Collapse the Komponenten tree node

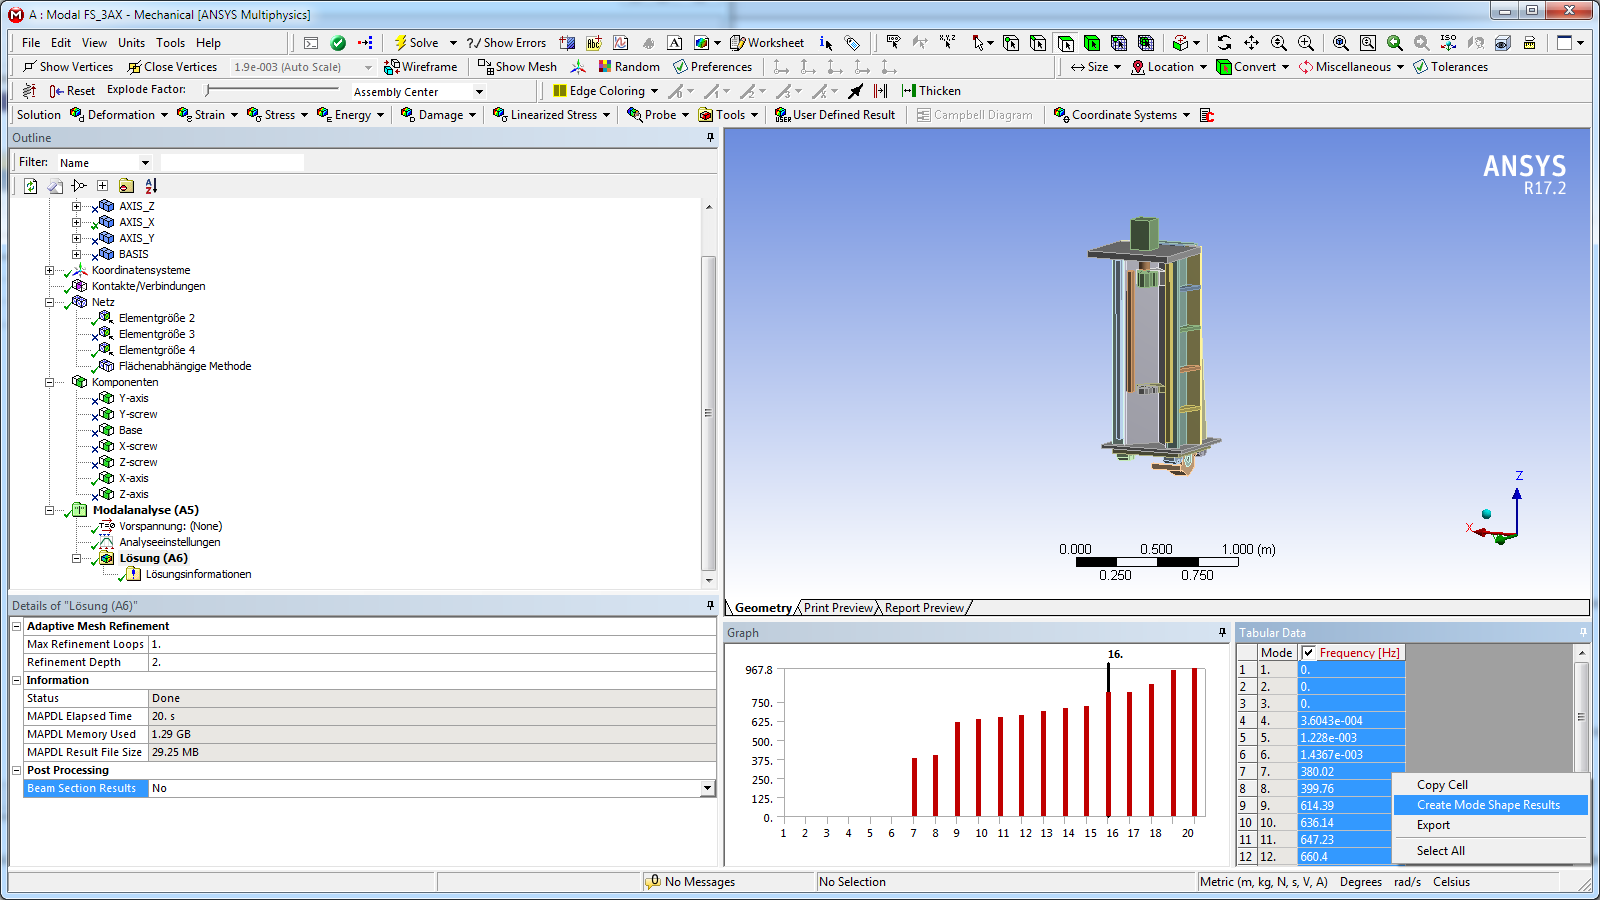(49, 382)
